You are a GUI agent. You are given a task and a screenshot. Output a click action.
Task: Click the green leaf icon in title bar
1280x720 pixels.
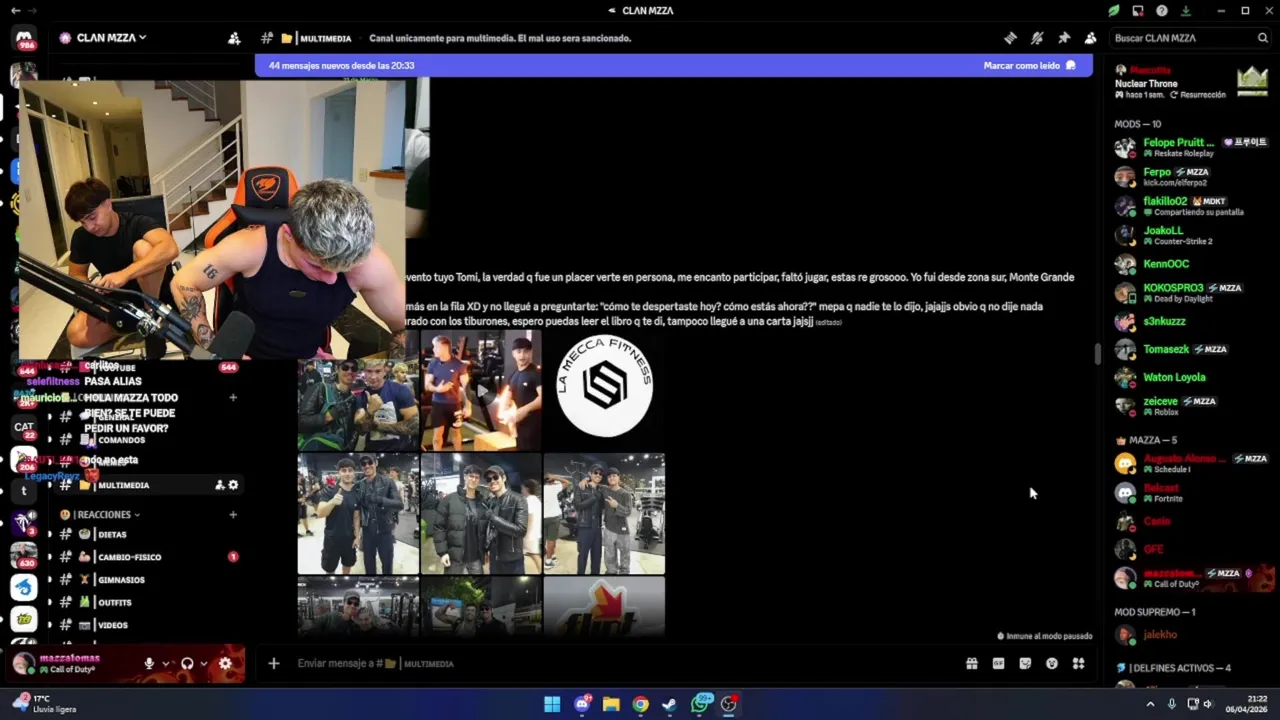tap(1113, 10)
